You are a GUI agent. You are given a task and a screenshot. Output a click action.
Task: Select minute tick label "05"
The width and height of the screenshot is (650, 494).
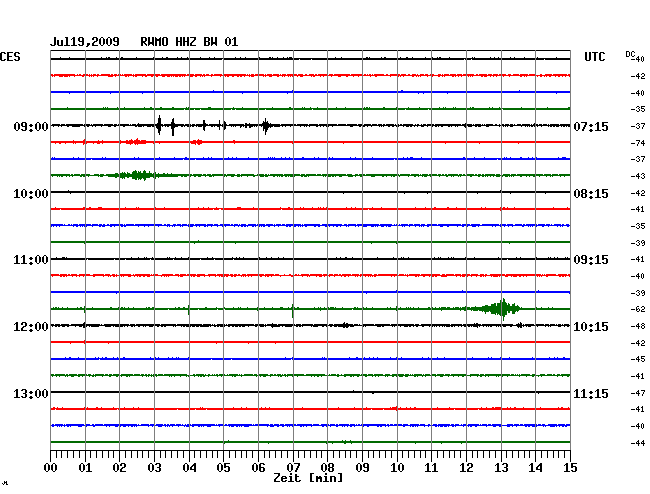tap(223, 468)
